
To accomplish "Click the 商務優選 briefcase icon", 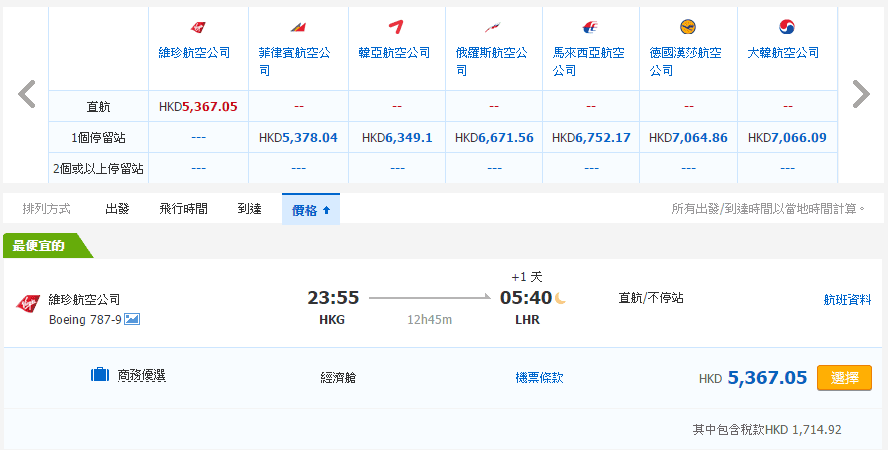I will click(x=100, y=376).
